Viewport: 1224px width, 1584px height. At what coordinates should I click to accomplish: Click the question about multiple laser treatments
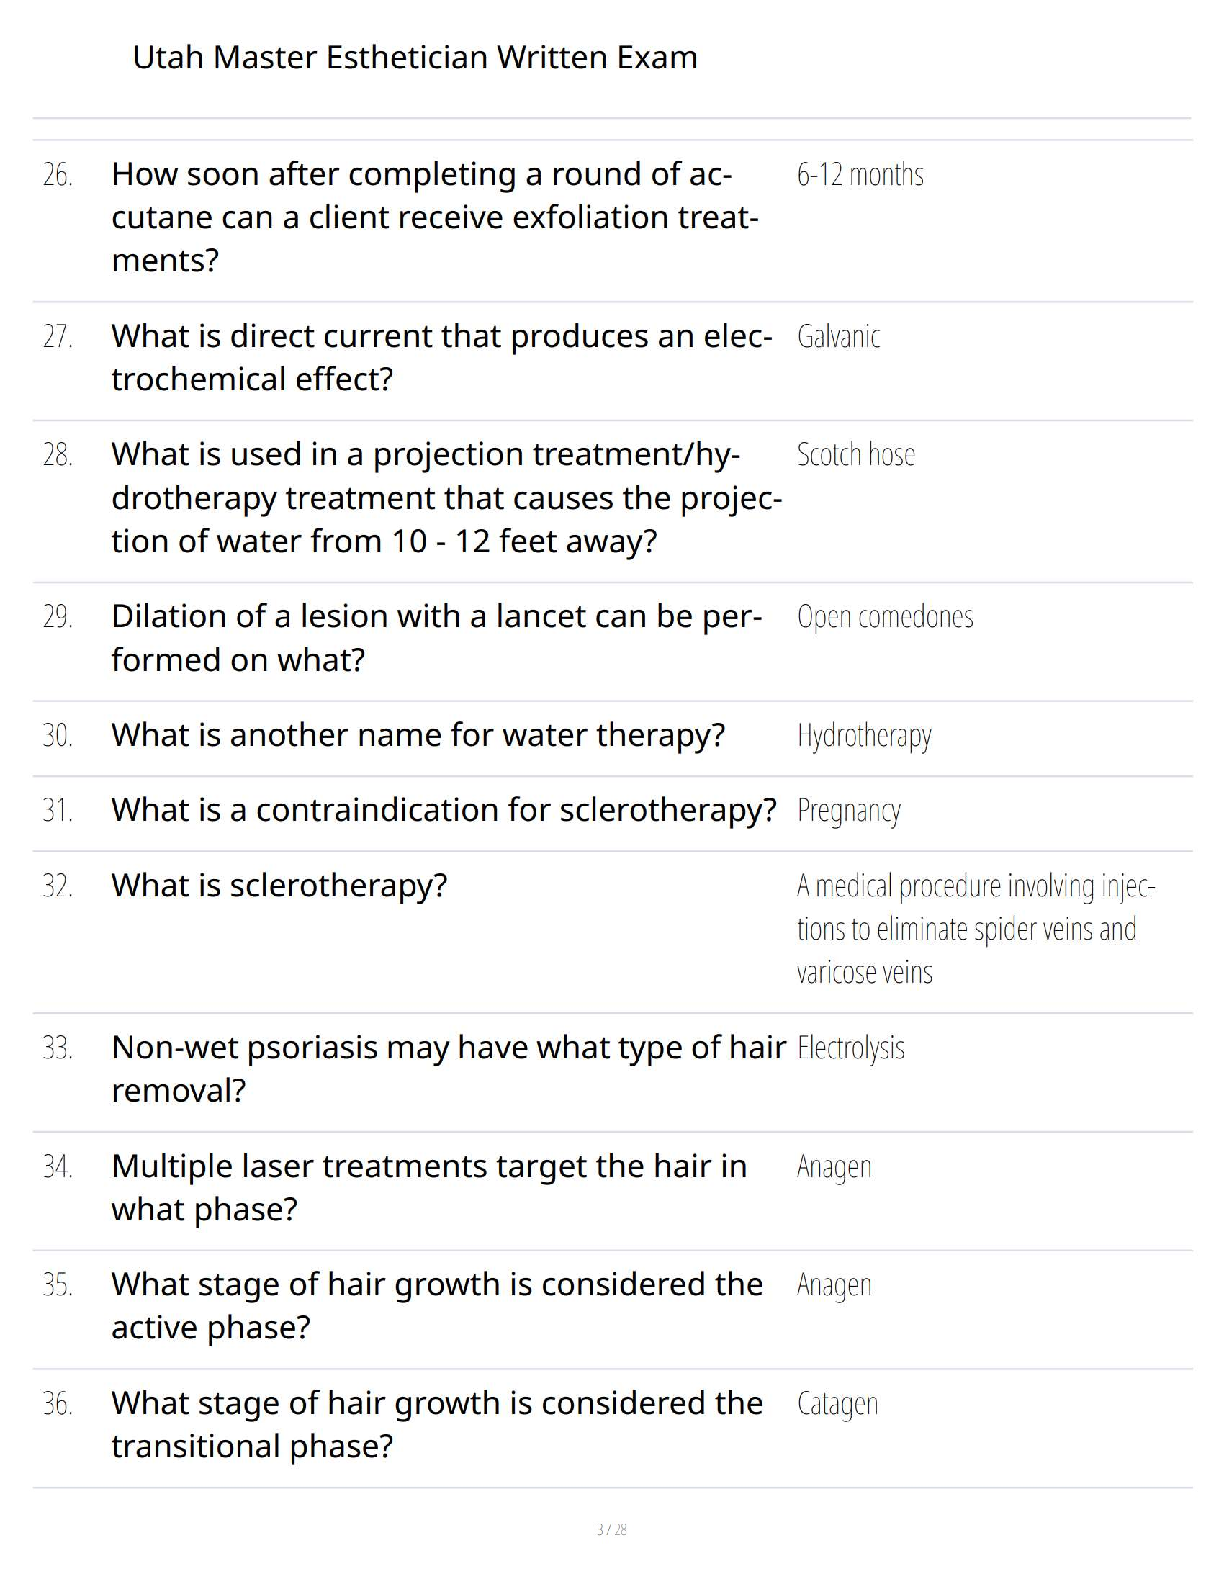pos(429,1187)
